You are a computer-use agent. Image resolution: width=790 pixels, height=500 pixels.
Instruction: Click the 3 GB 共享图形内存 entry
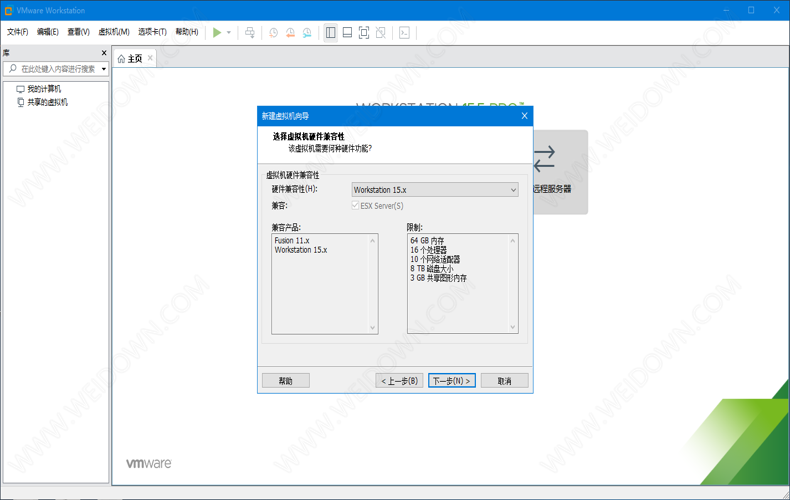[x=438, y=278]
